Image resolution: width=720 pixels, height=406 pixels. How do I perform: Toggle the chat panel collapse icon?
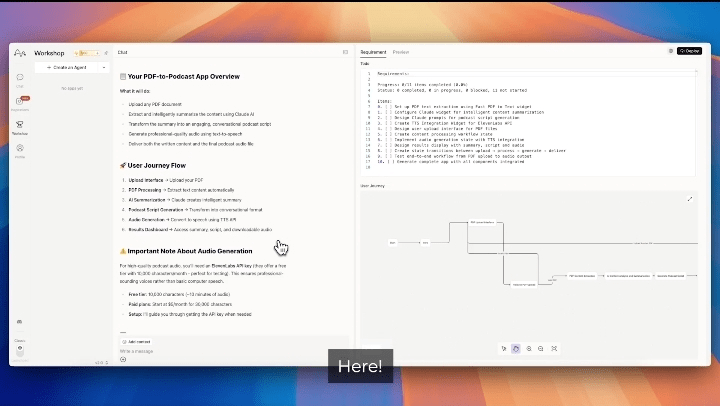pyautogui.click(x=345, y=51)
